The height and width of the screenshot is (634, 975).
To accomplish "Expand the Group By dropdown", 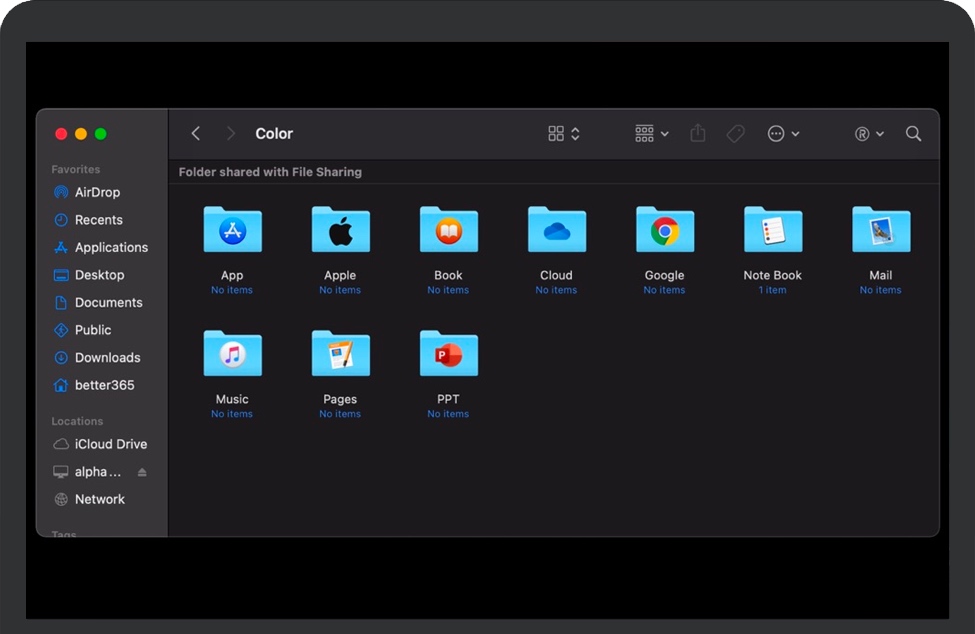I will pos(652,134).
